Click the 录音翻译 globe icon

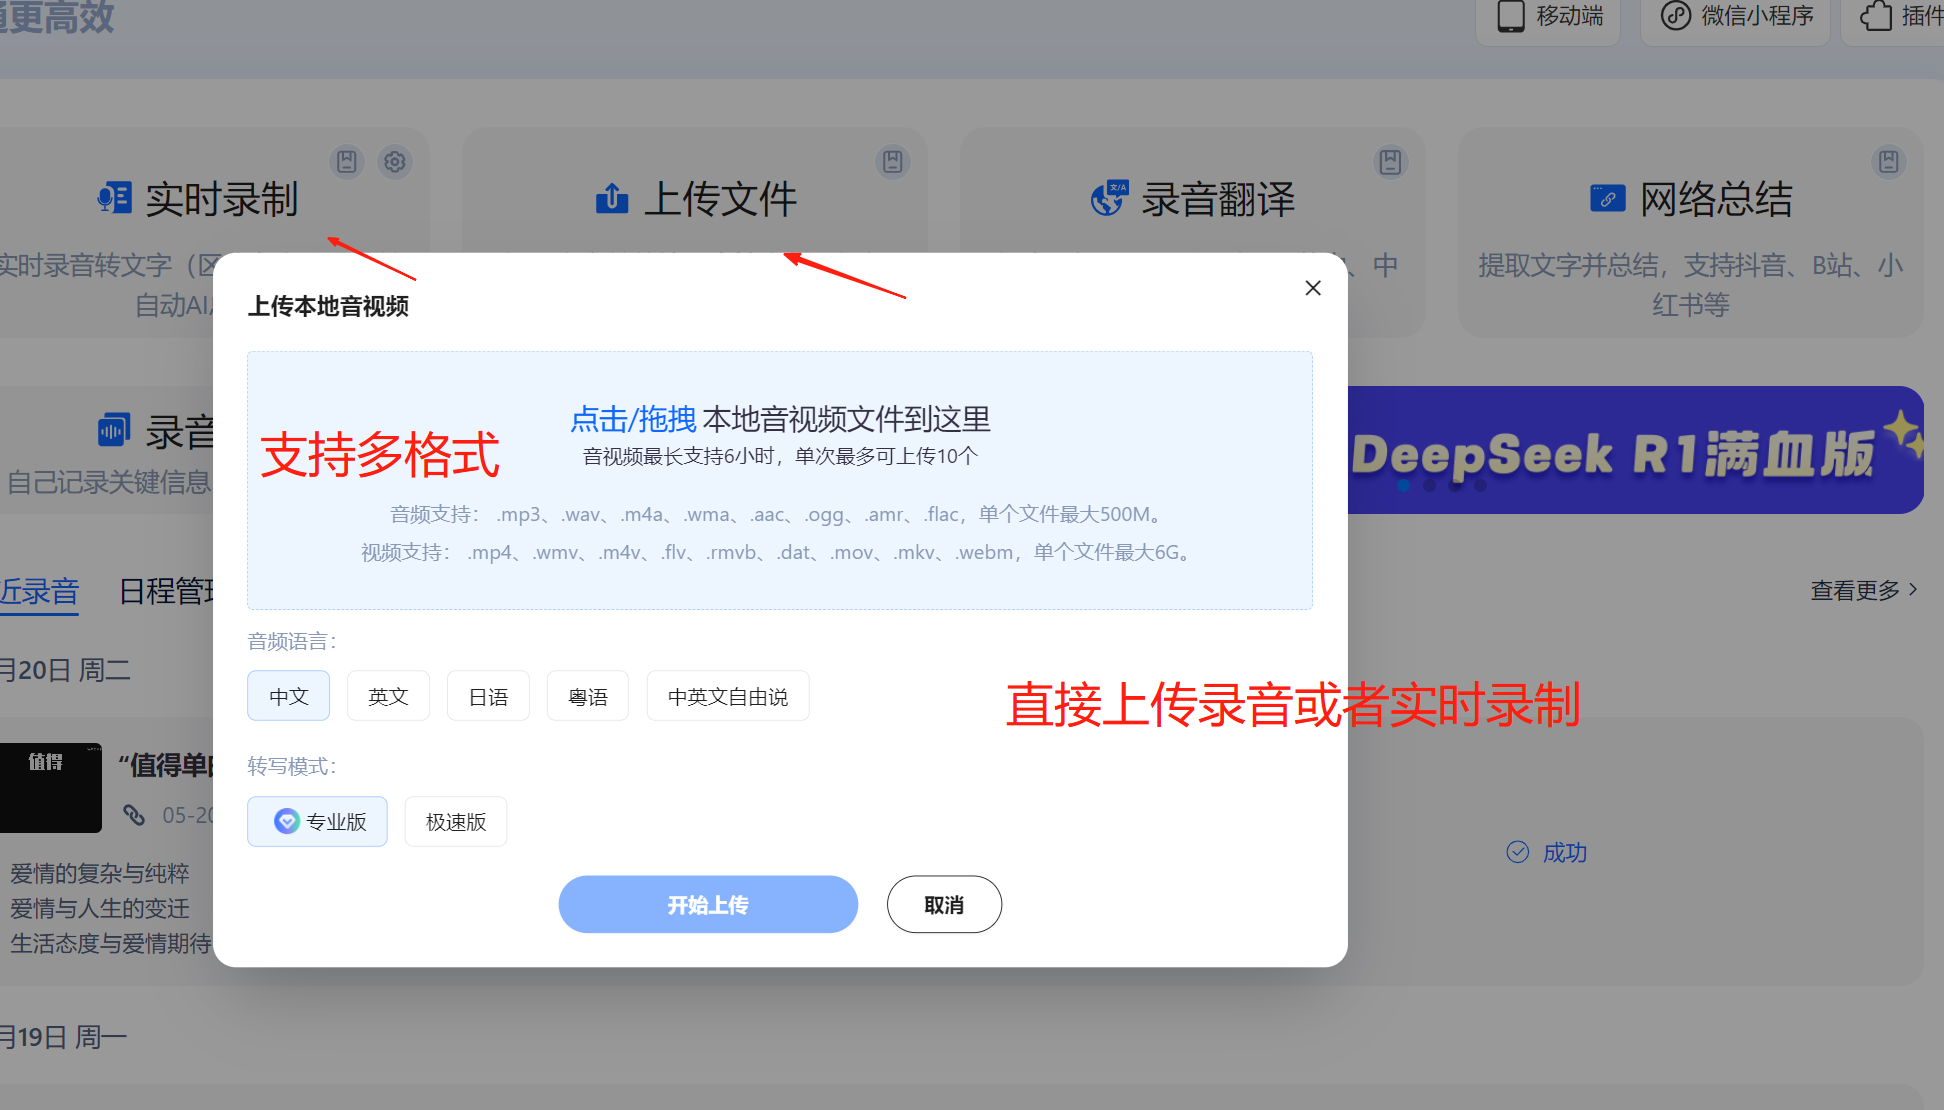tap(1109, 198)
